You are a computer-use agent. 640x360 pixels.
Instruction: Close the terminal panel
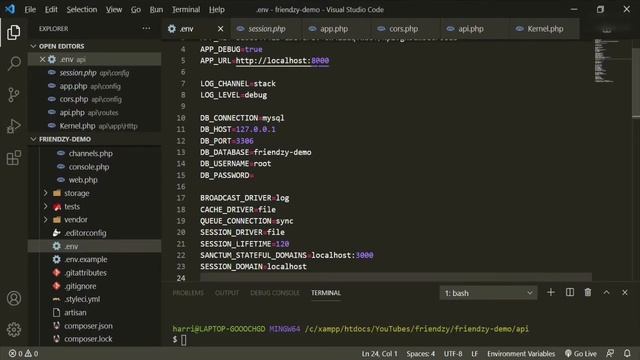pos(625,292)
